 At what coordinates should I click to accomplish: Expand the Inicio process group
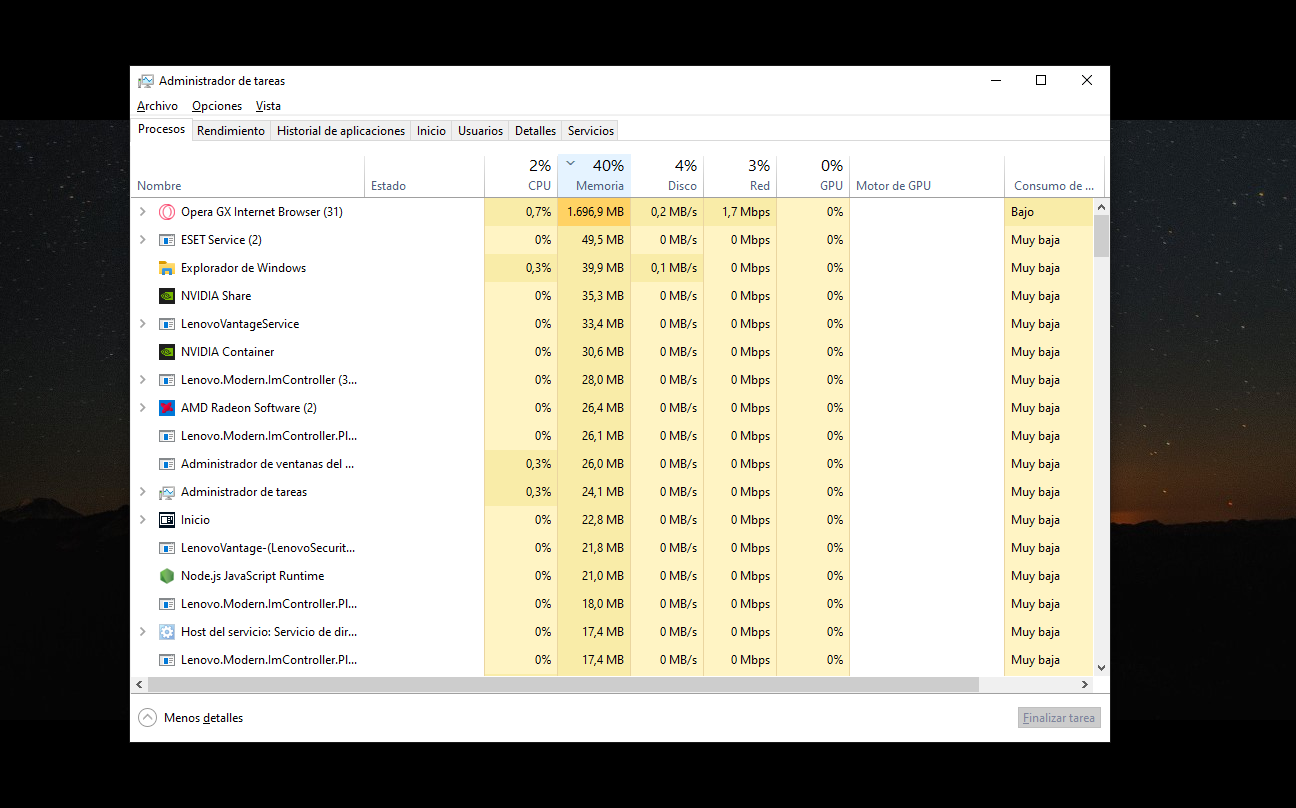point(142,520)
